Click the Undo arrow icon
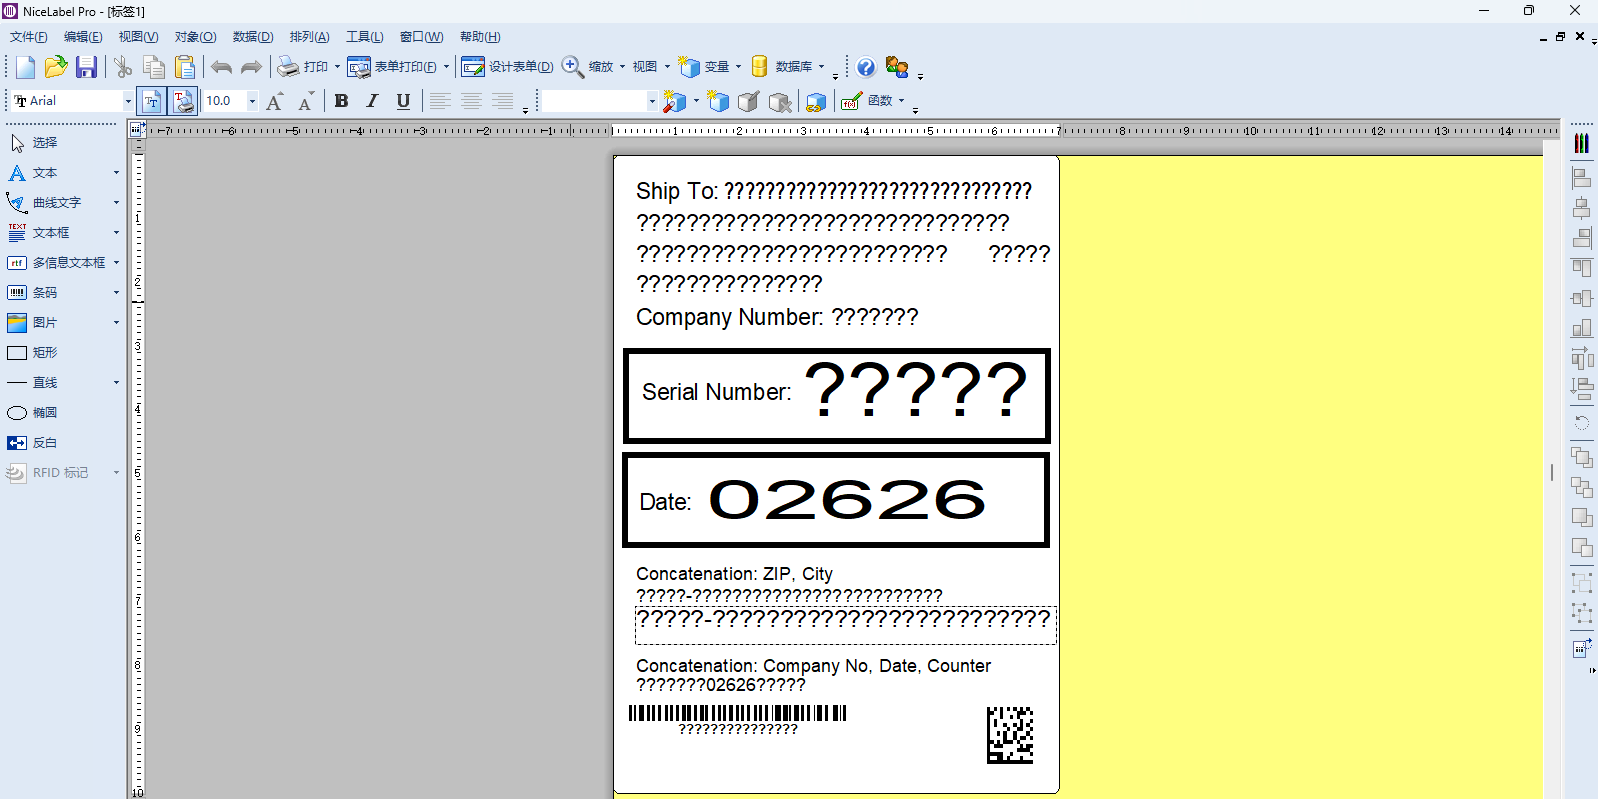The height and width of the screenshot is (799, 1598). [x=221, y=67]
